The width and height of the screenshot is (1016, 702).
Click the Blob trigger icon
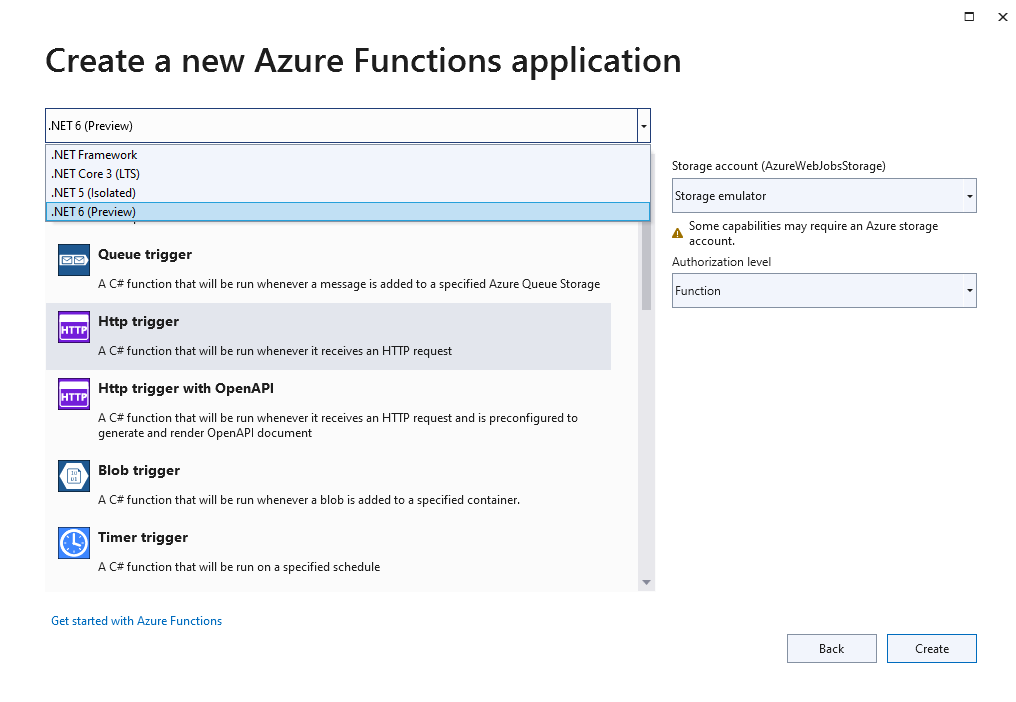(x=73, y=476)
